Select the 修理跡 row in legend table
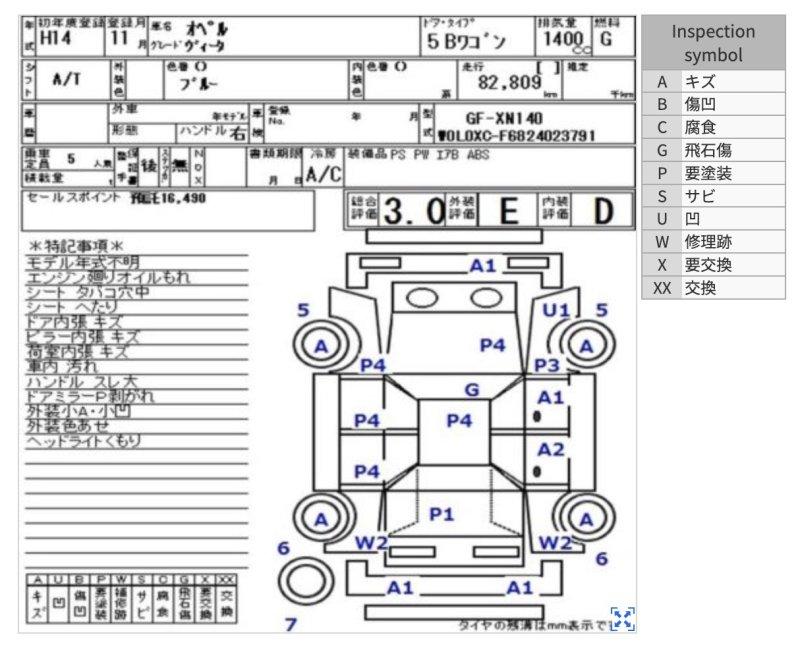Screen dimensions: 800x660 tap(713, 242)
